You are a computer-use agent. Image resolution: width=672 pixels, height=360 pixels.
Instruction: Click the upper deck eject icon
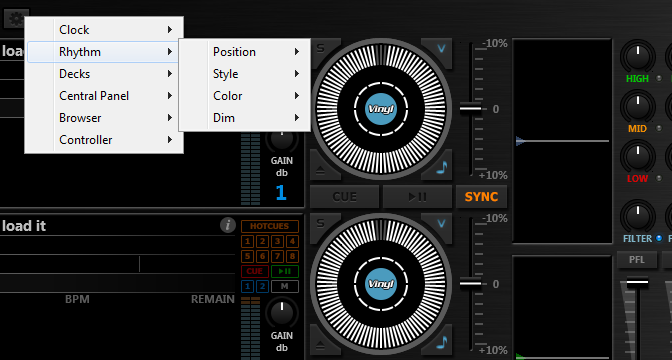(321, 170)
